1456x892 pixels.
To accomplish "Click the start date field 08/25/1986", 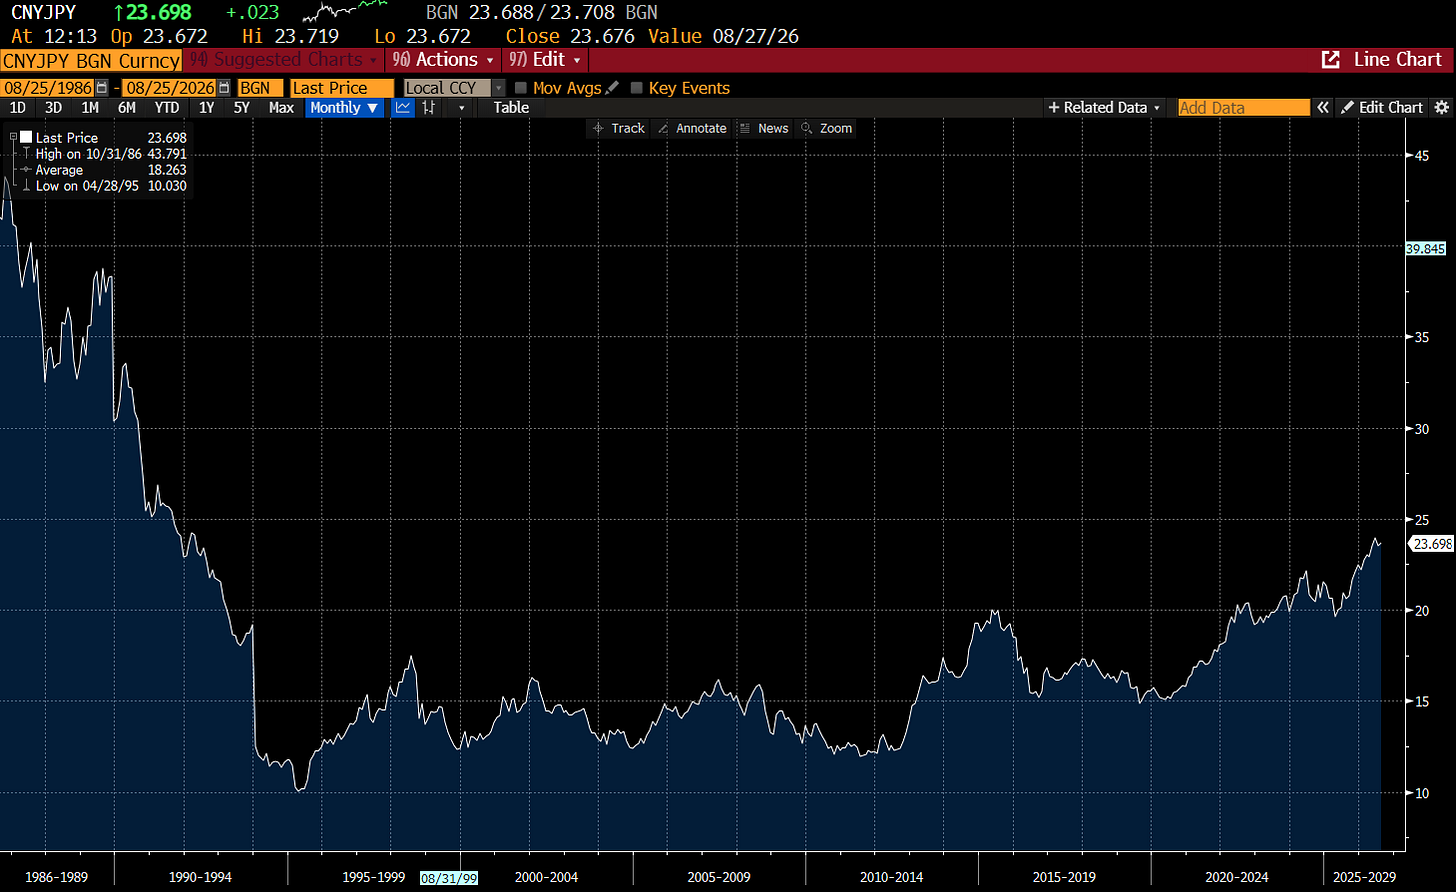I will pos(47,88).
